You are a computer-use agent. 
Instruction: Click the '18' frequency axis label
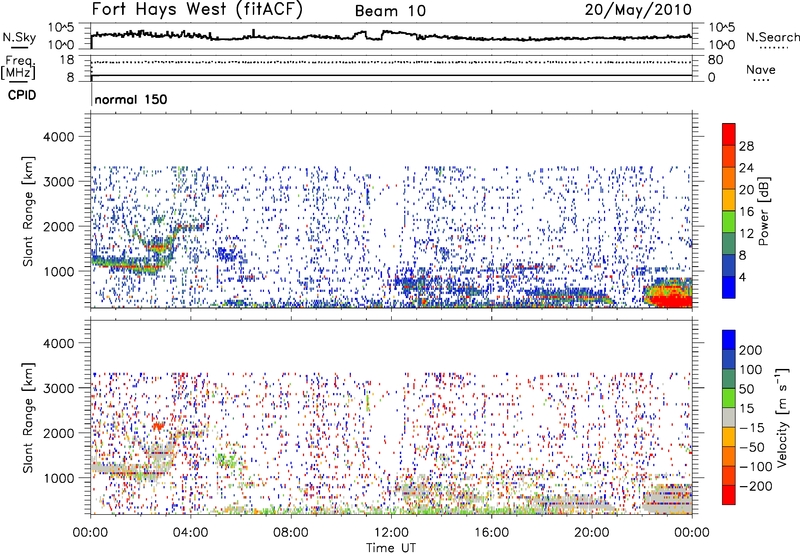click(67, 60)
